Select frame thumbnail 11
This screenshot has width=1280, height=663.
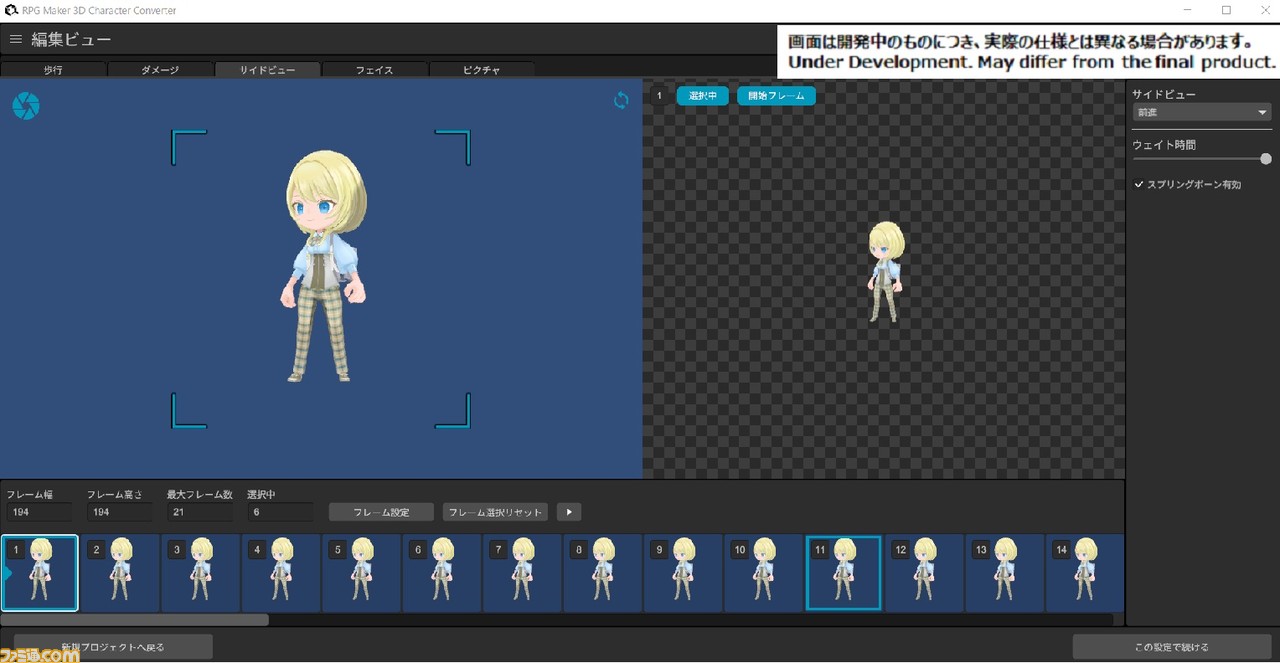pyautogui.click(x=843, y=573)
